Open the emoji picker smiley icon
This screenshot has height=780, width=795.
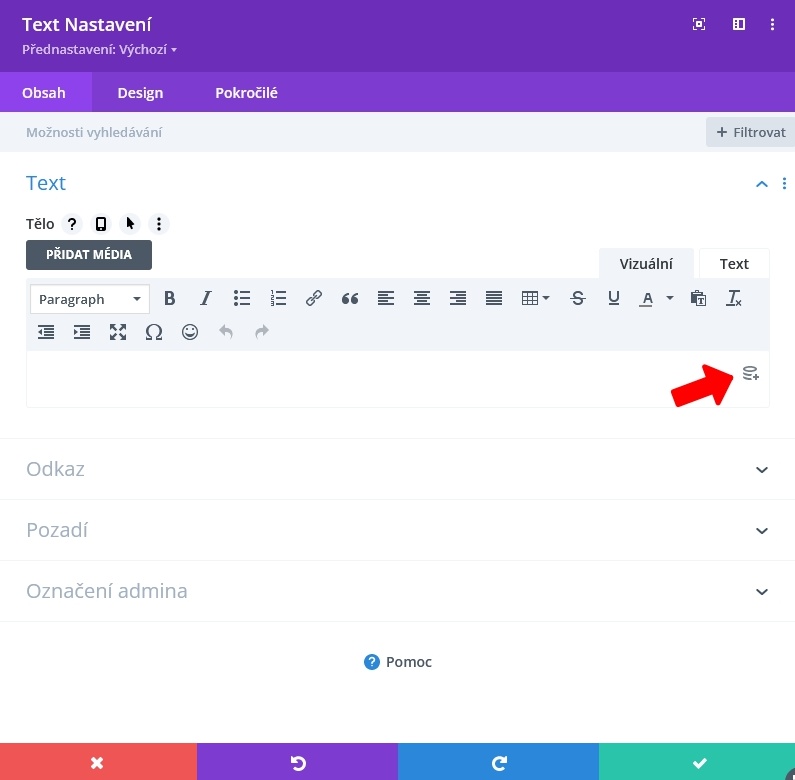coord(190,332)
